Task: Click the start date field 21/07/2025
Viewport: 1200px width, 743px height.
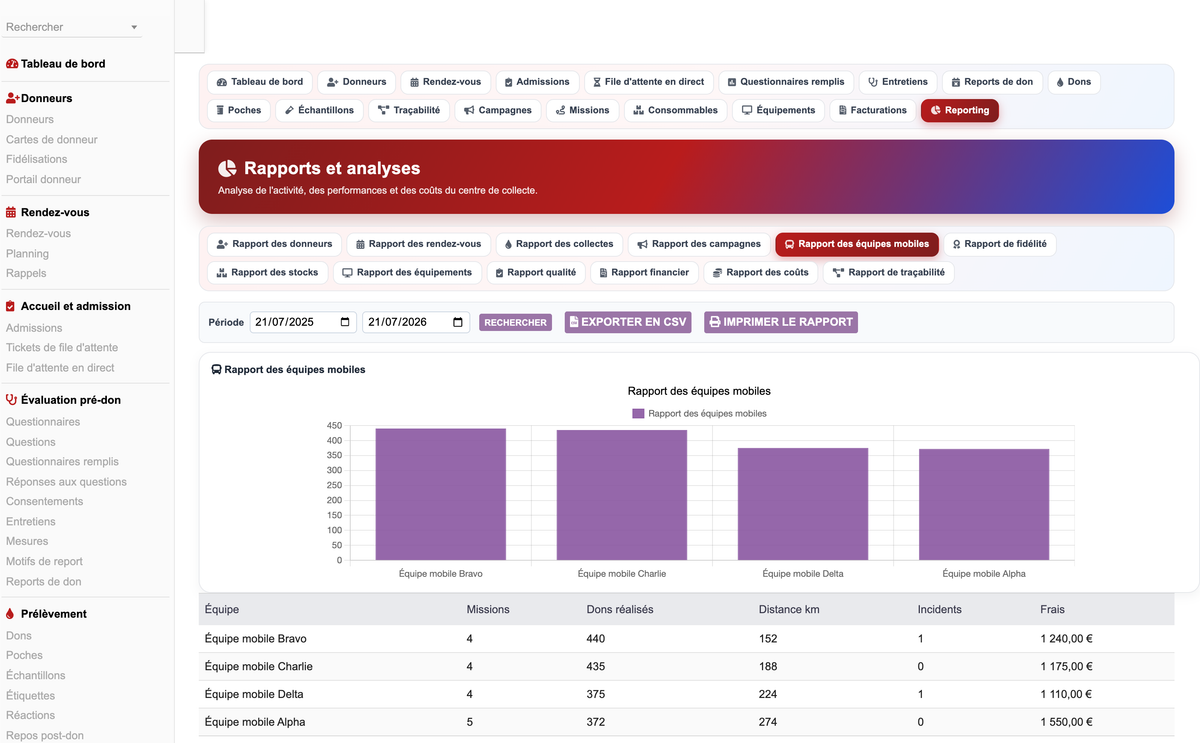Action: [x=303, y=322]
